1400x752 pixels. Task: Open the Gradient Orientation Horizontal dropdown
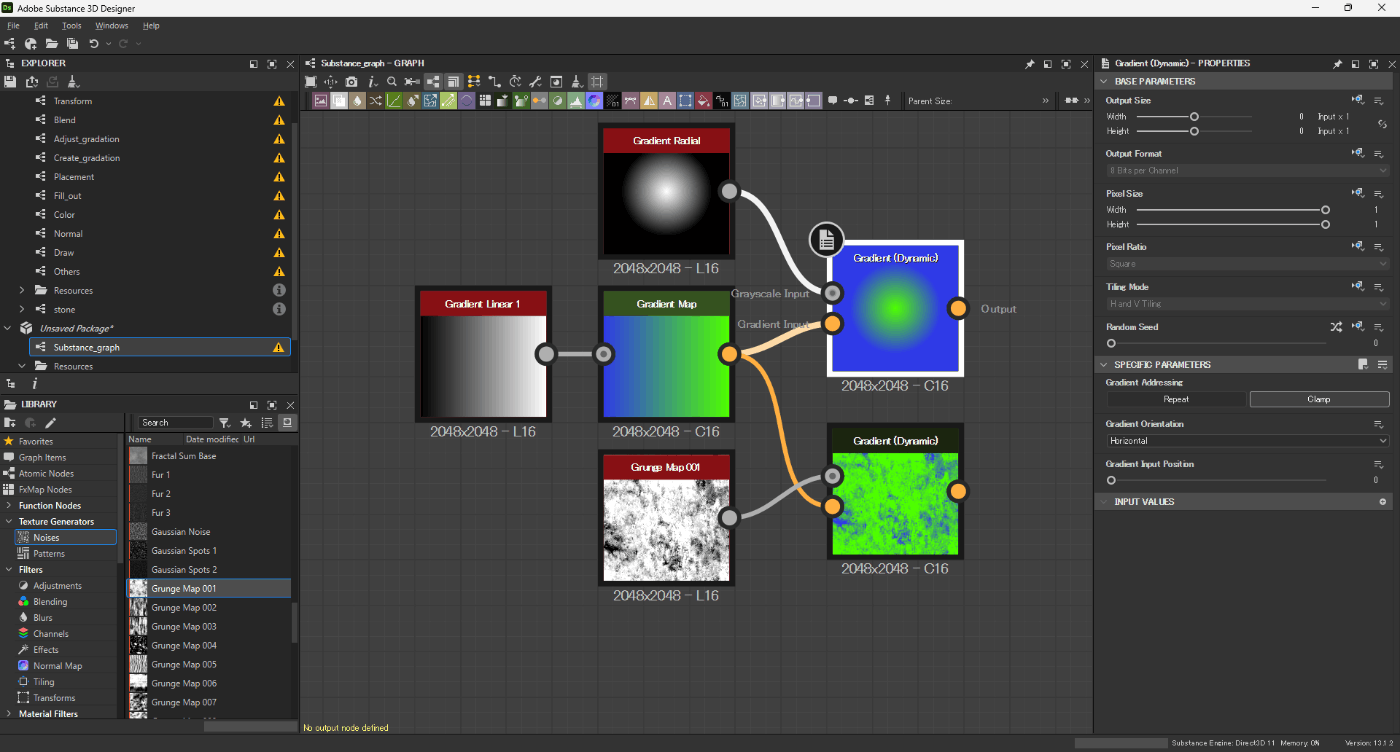click(x=1247, y=441)
